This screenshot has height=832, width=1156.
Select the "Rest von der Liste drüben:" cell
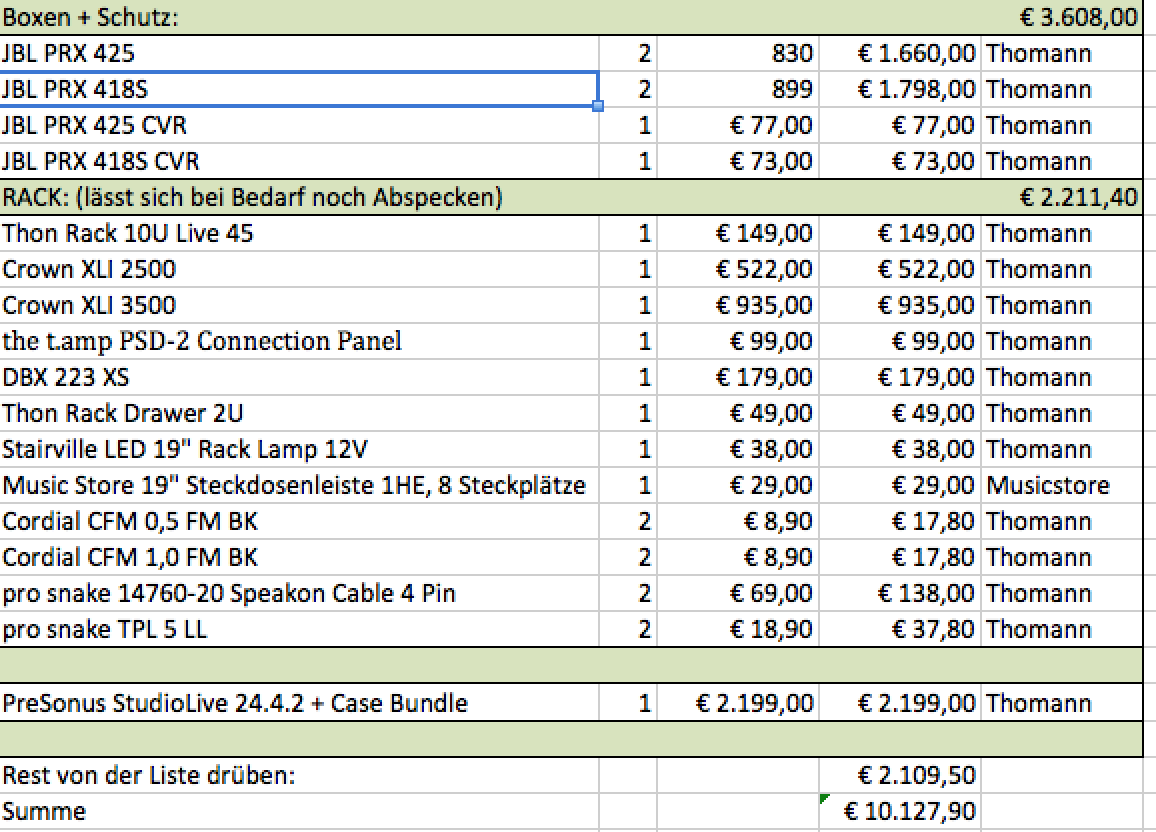point(299,775)
